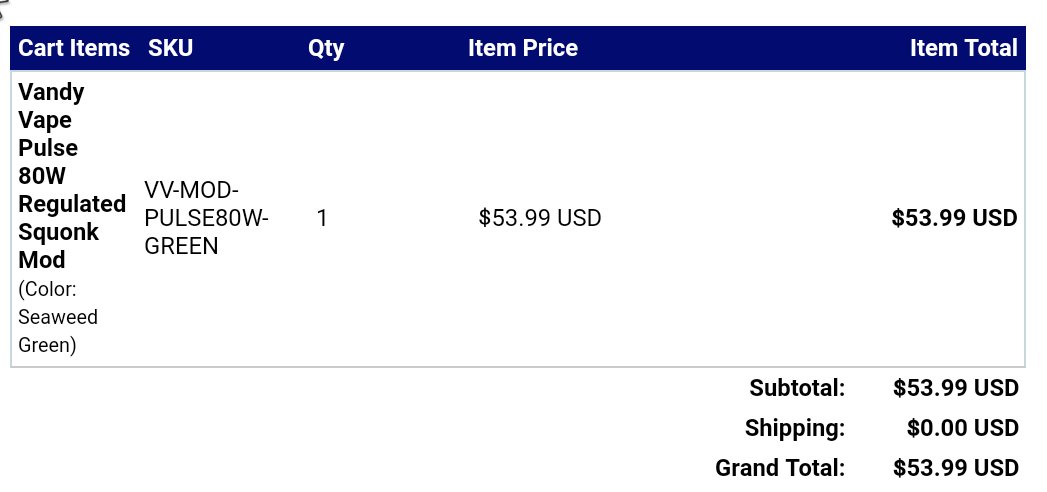The image size is (1047, 492).
Task: Click the Color: Seaweed Green option text
Action: [x=58, y=317]
